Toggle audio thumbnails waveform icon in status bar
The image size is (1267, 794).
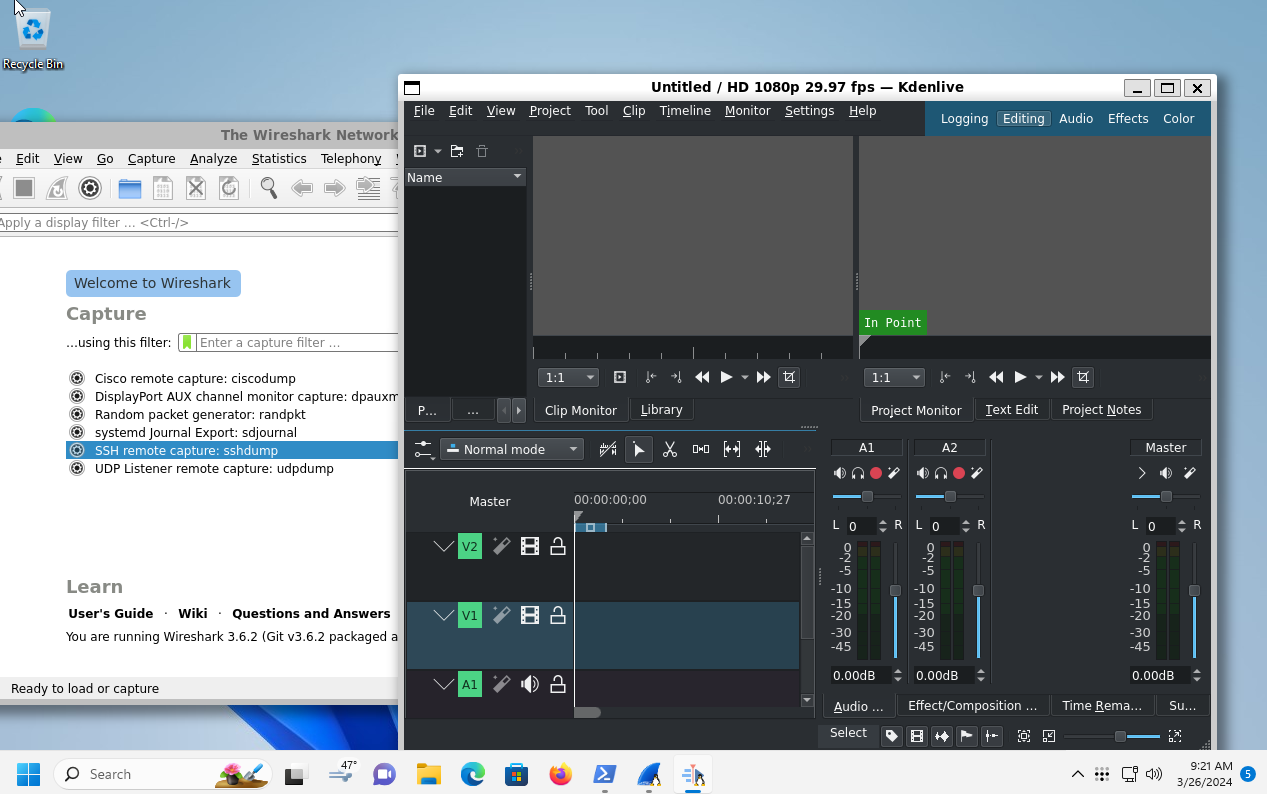[942, 736]
